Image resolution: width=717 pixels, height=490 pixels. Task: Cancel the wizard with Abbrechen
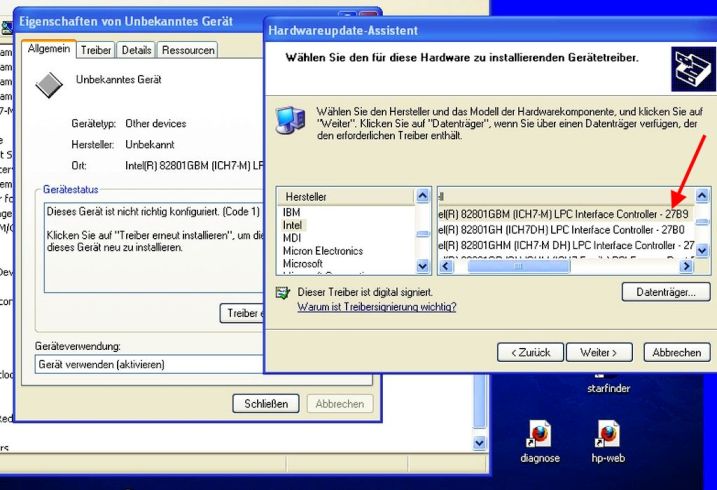pos(677,352)
